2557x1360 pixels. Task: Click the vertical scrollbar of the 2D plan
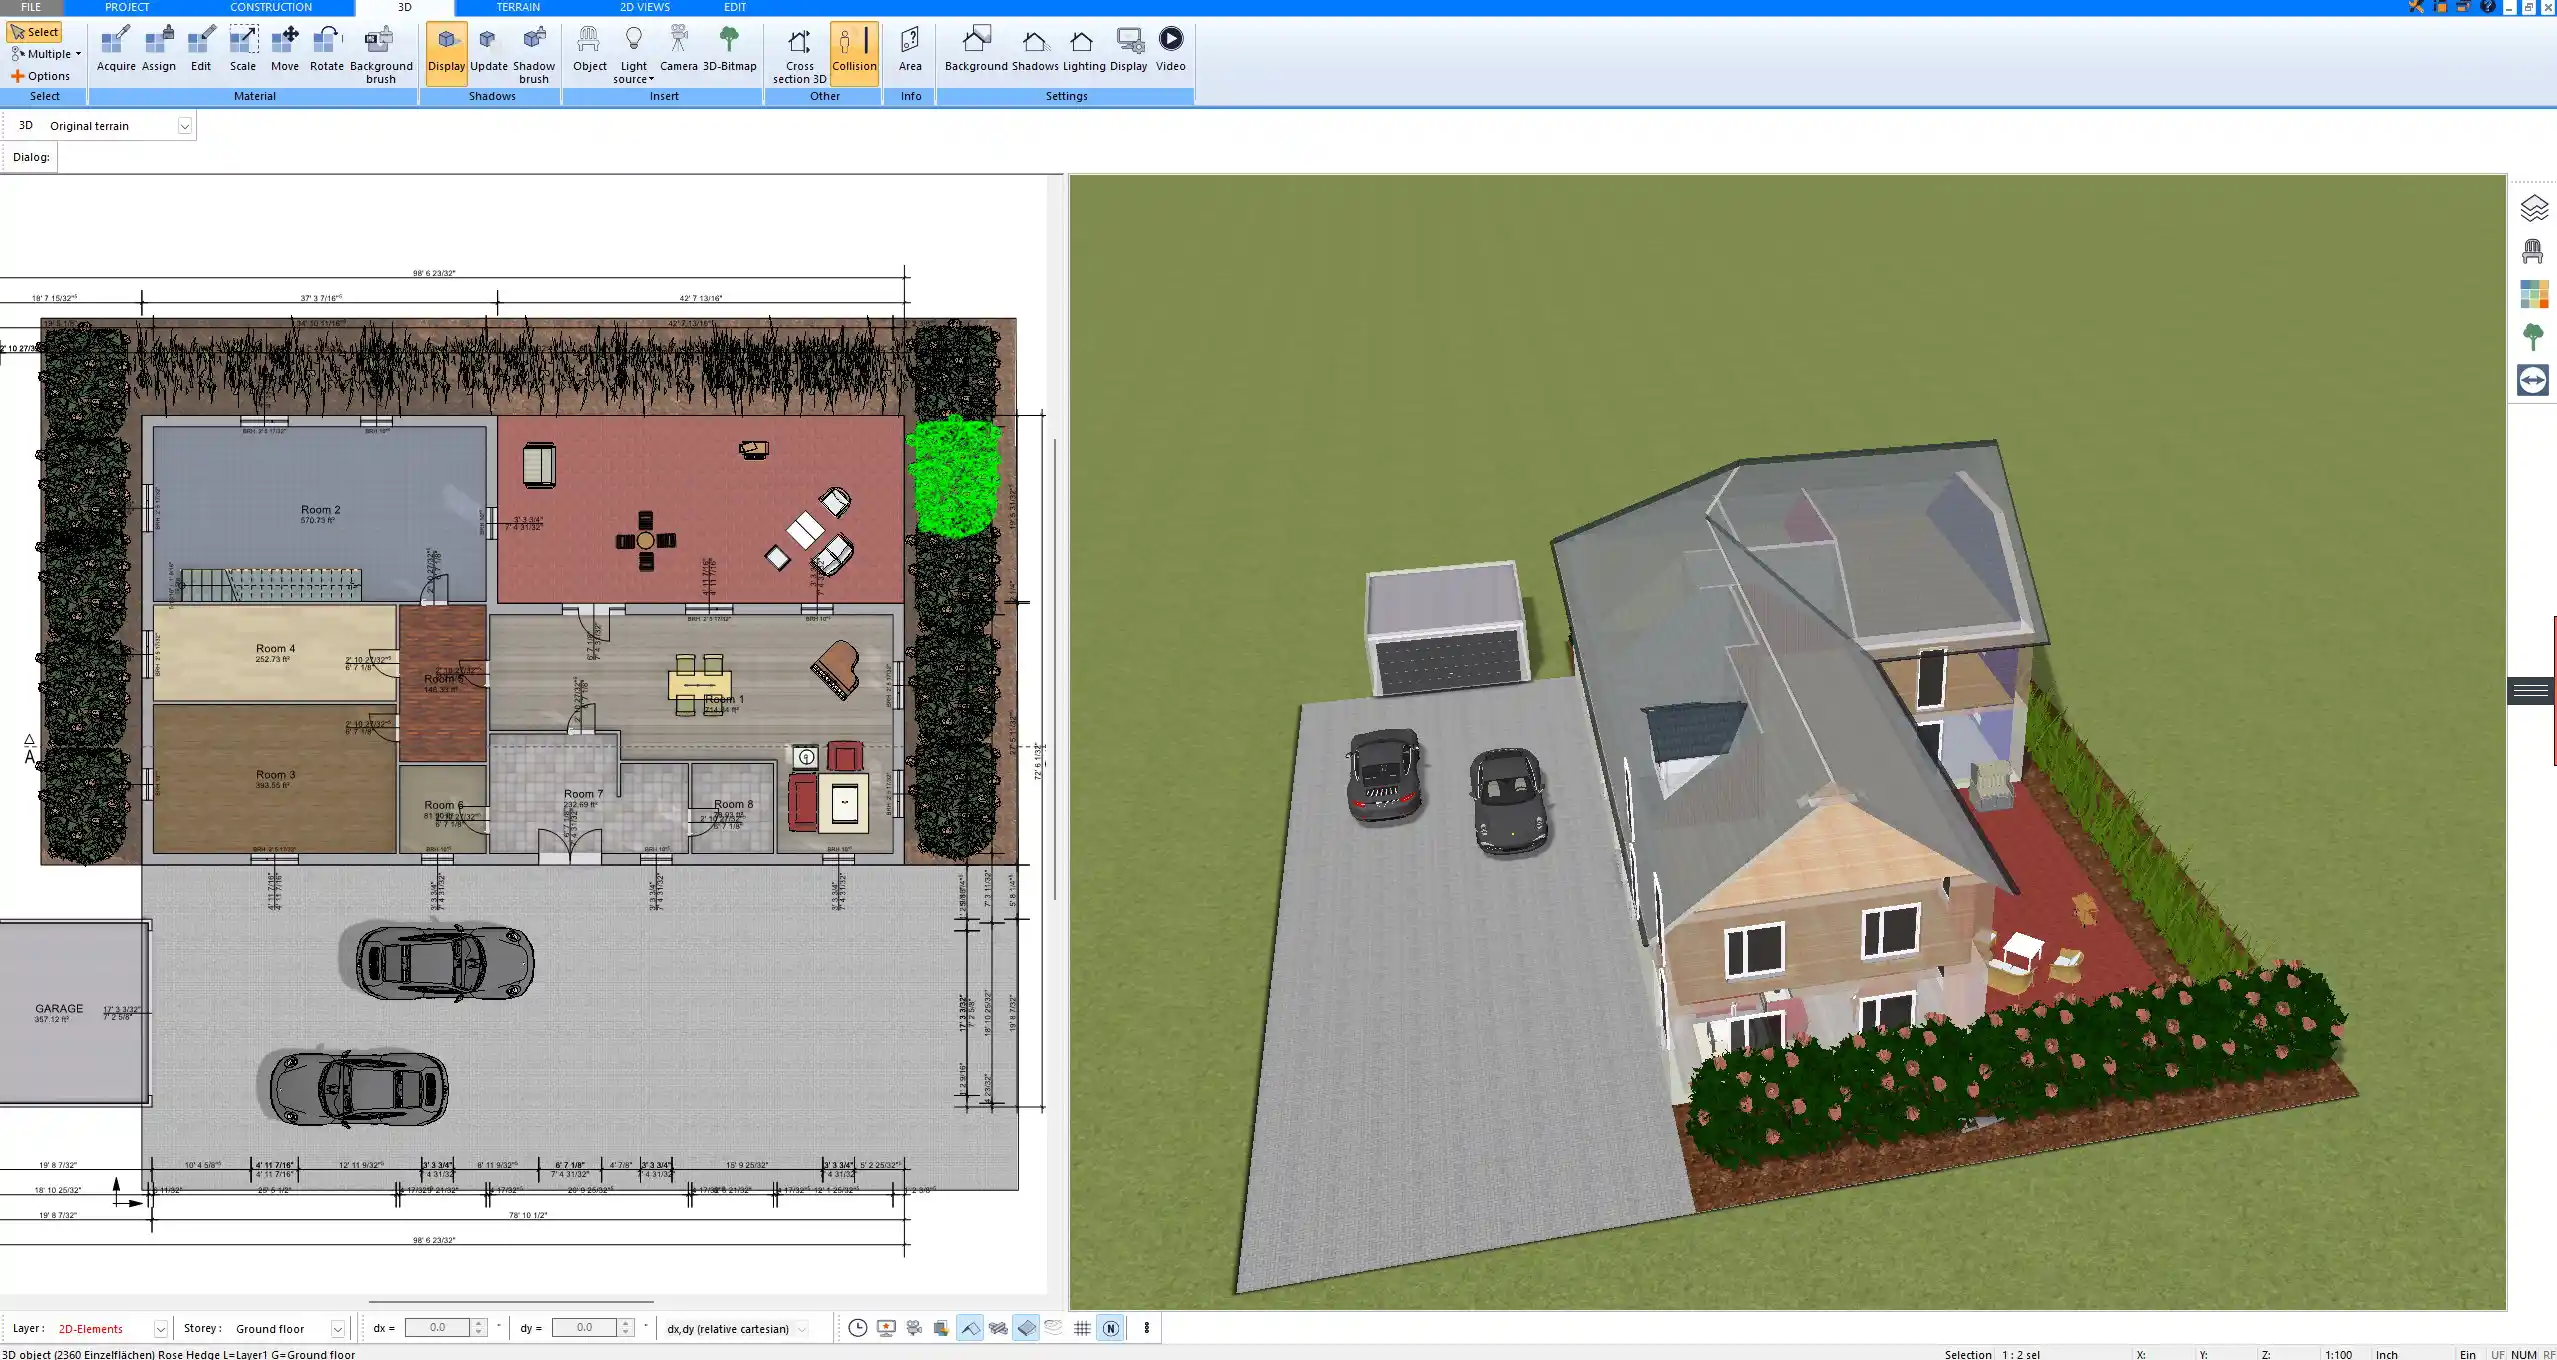[x=1054, y=670]
